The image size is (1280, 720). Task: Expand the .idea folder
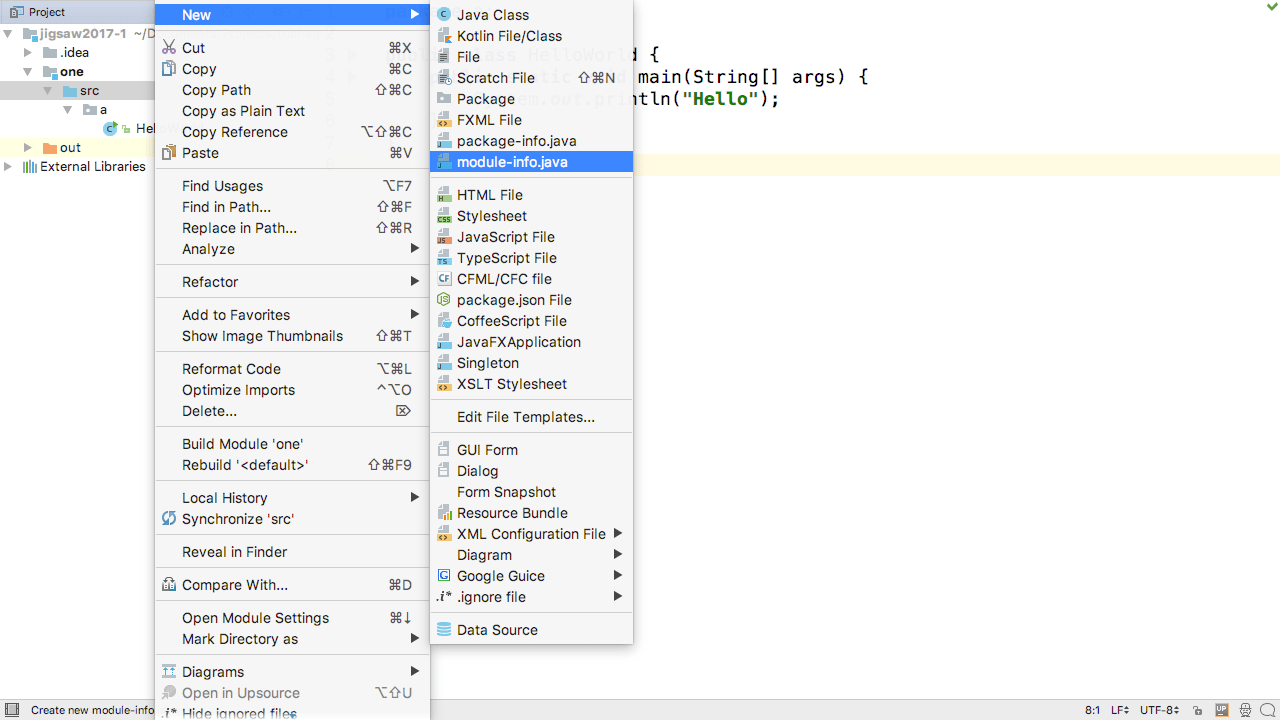tap(28, 52)
